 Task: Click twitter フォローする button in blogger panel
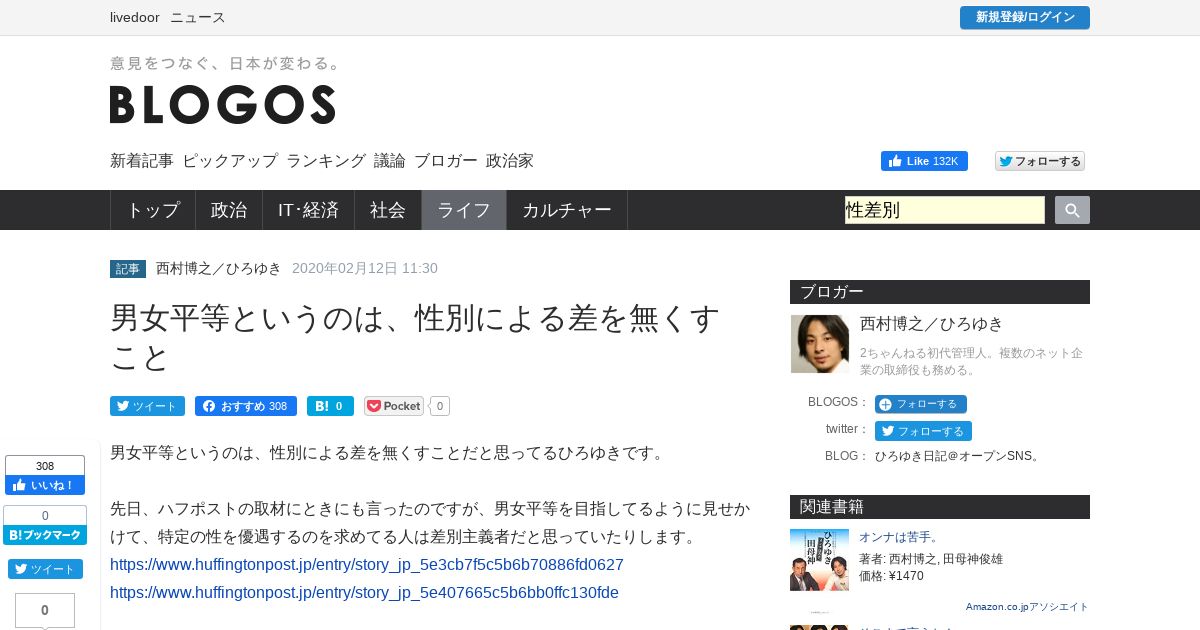coord(923,431)
